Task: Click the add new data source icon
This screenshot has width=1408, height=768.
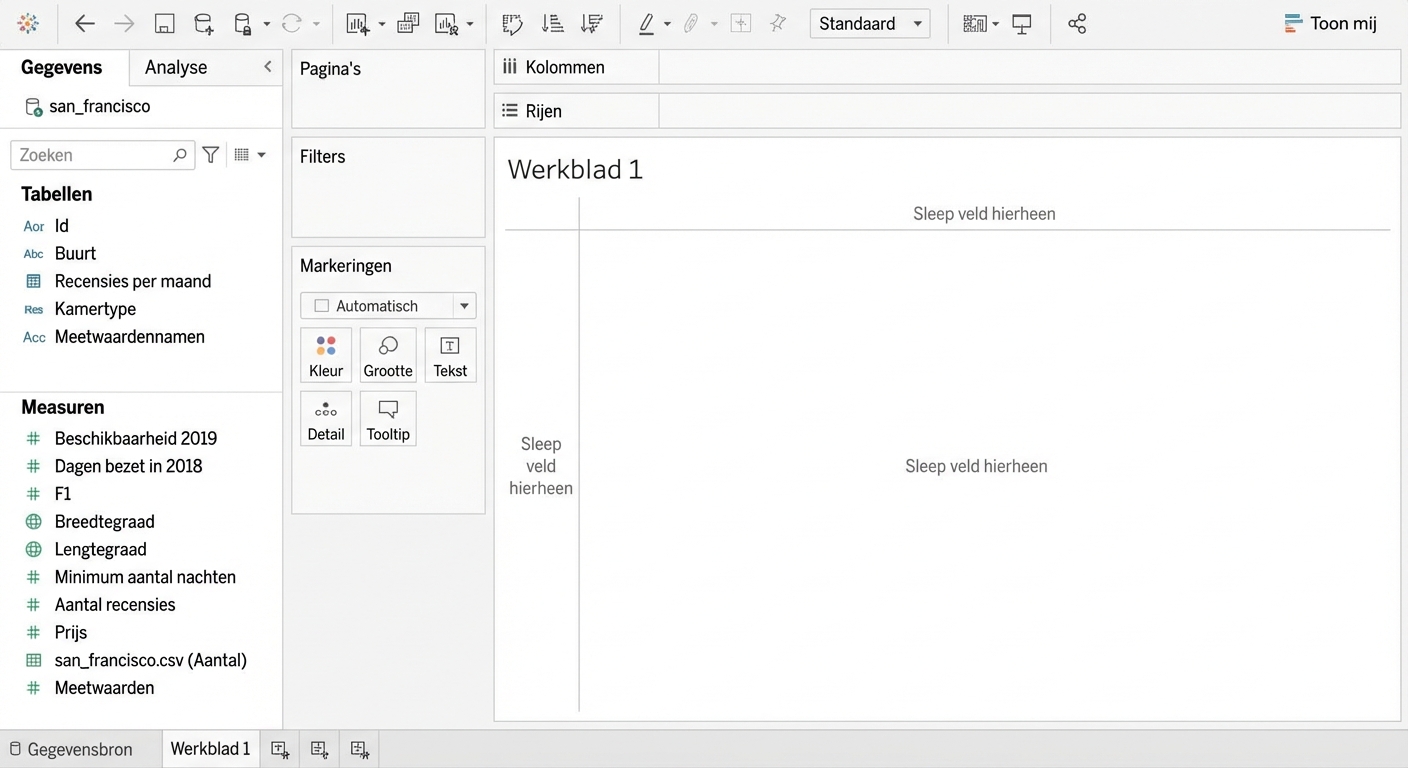Action: tap(203, 24)
